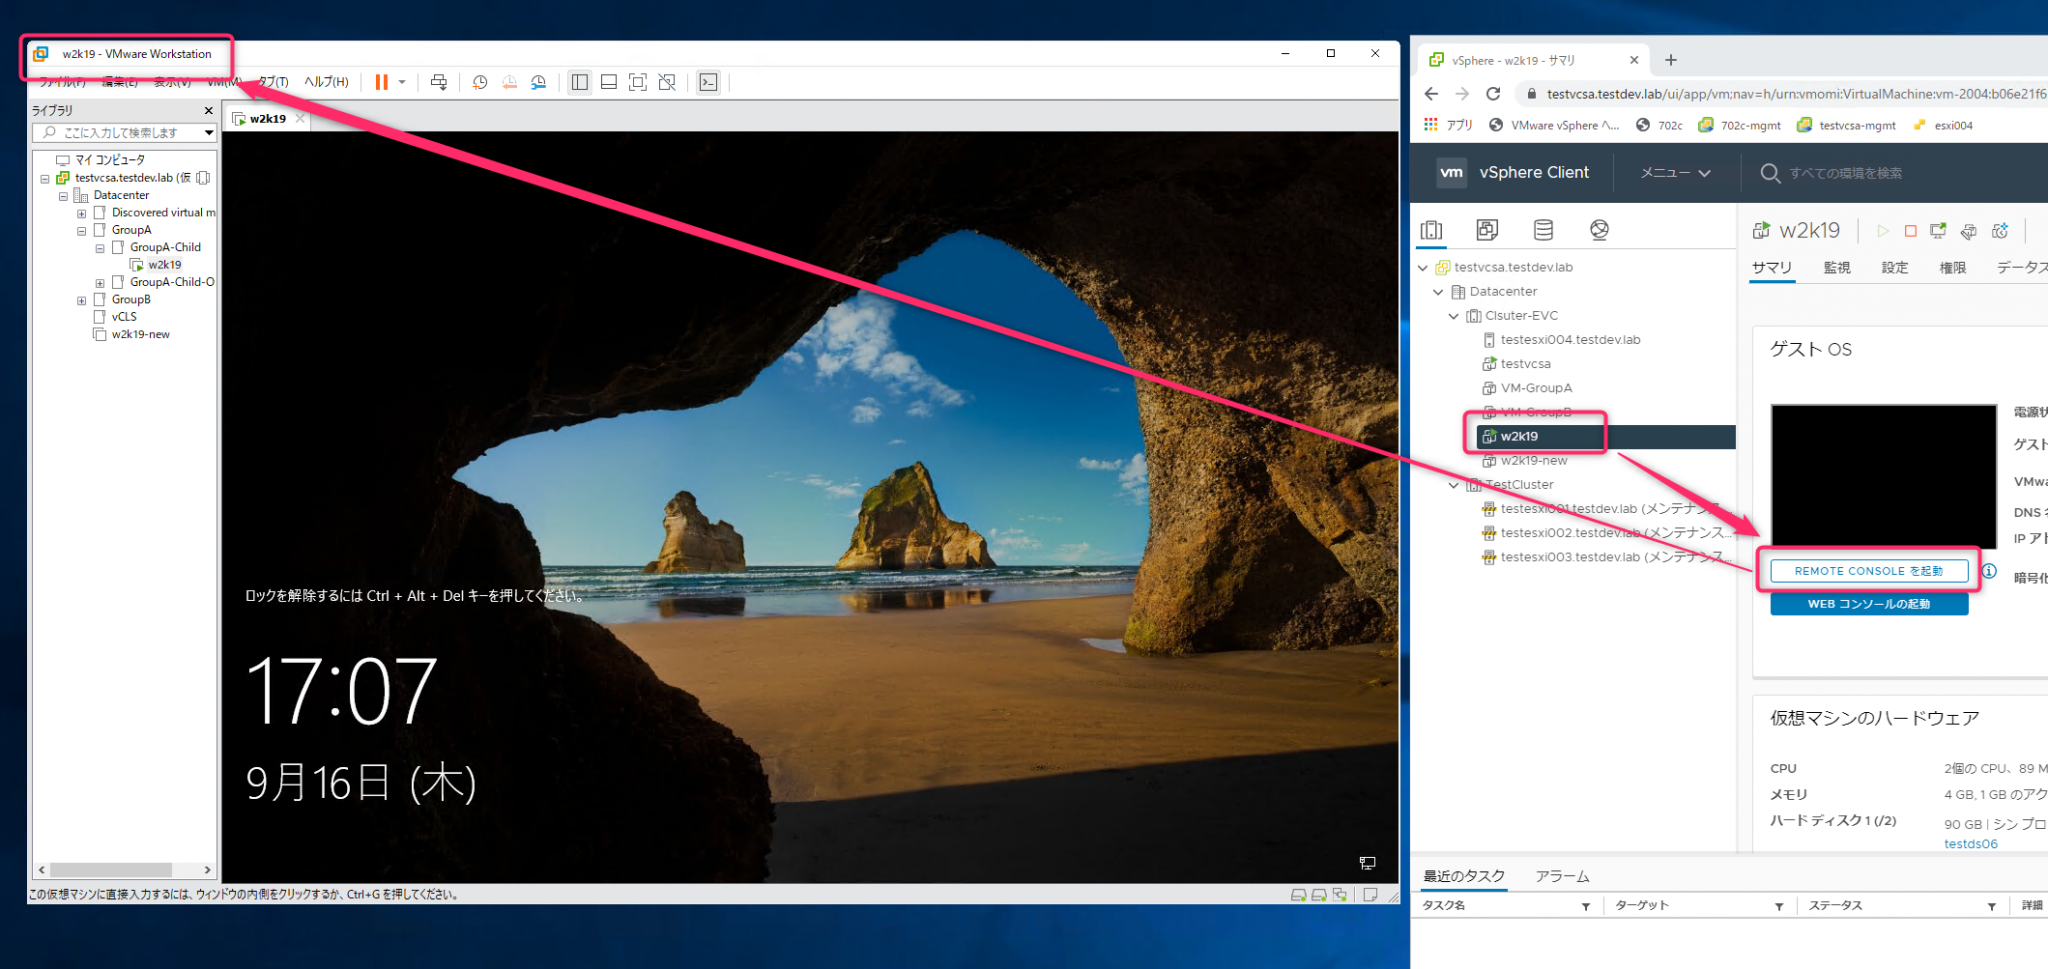Collapse the Datacenter node in vSphere inventory

coord(1438,291)
